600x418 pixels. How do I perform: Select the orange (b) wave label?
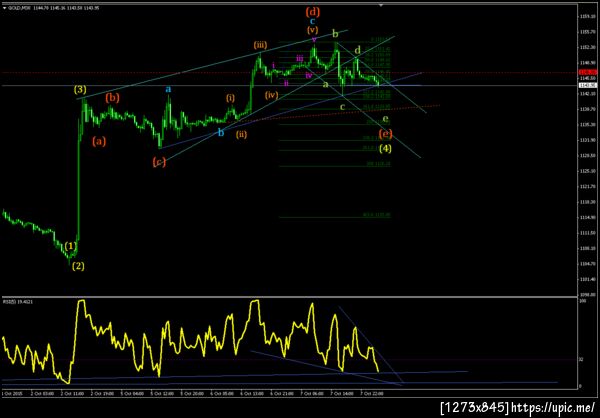coord(112,98)
